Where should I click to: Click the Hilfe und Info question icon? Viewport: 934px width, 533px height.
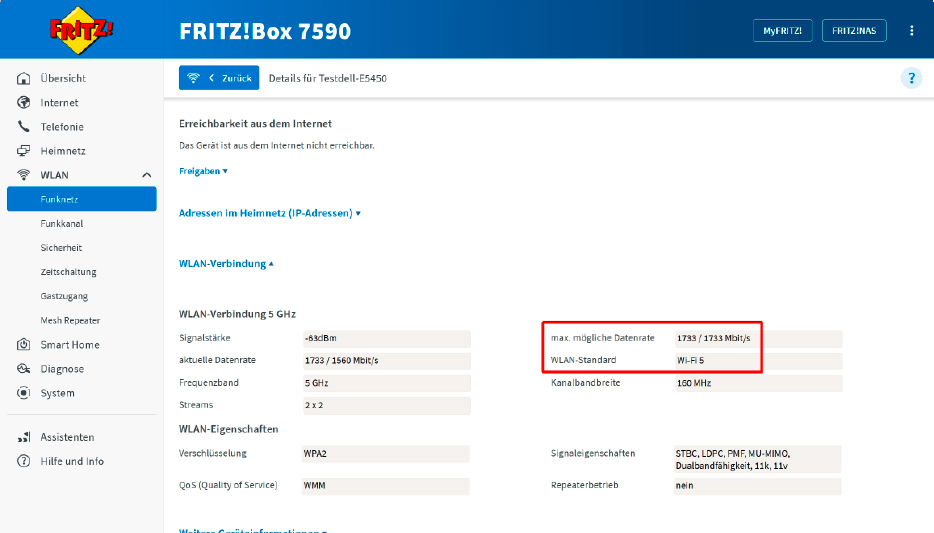click(x=23, y=461)
